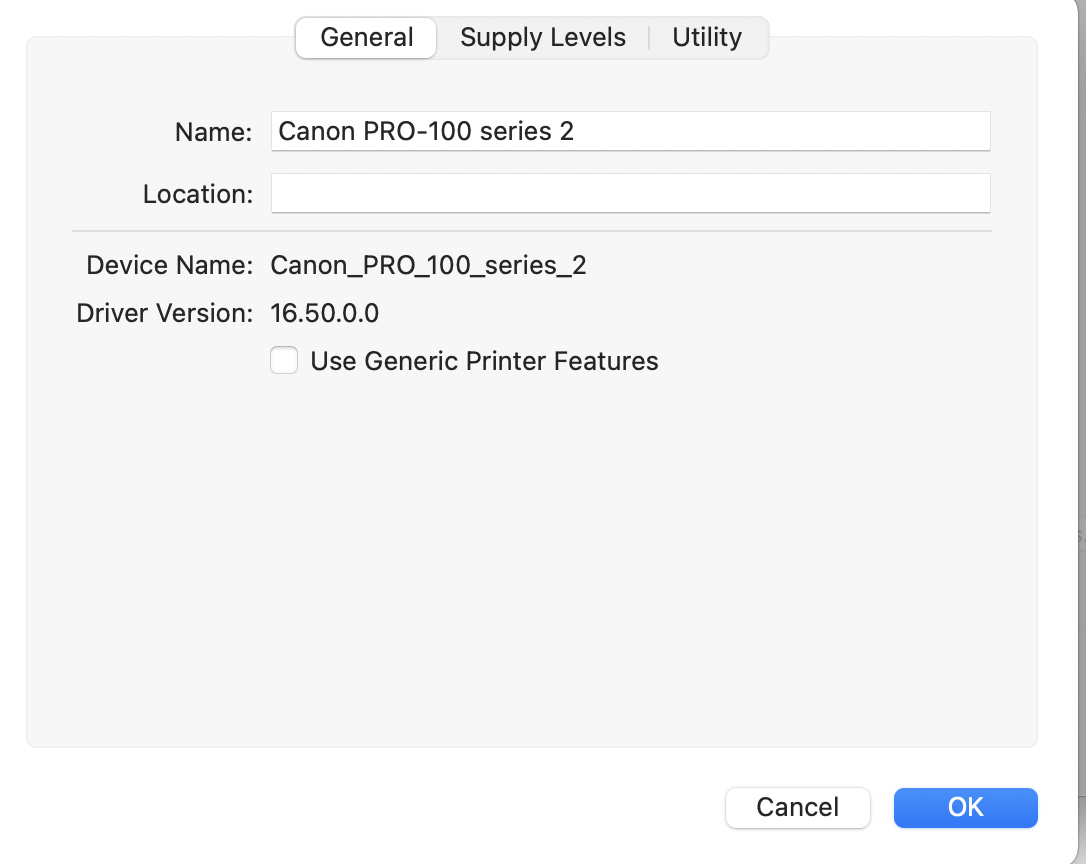Viewport: 1086px width, 864px height.
Task: Click the Canon_PRO_100_series_2 device name value
Action: tap(428, 265)
